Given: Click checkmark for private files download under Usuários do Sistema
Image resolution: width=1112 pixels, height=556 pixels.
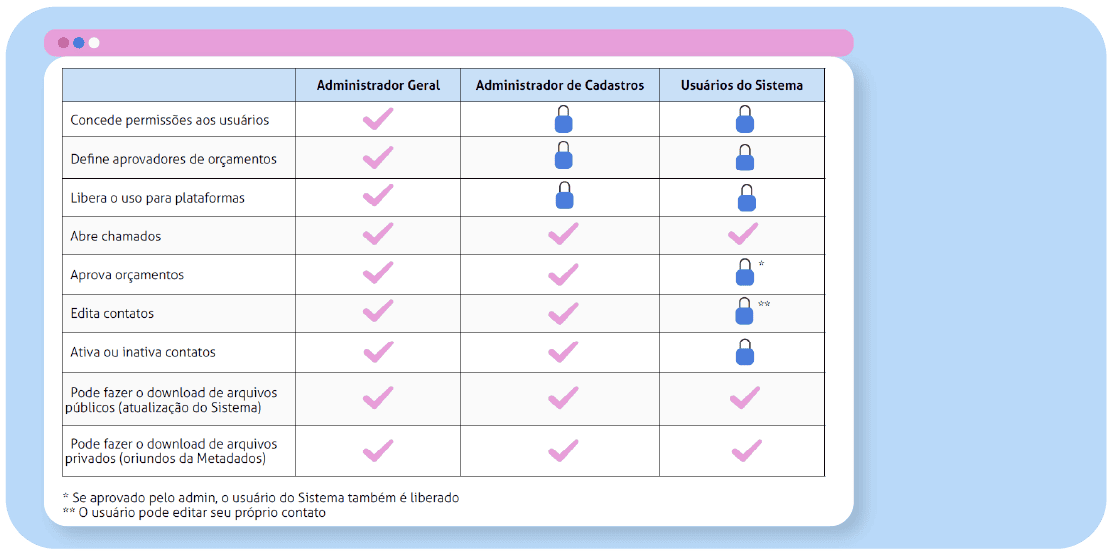Looking at the screenshot, I should [x=746, y=451].
